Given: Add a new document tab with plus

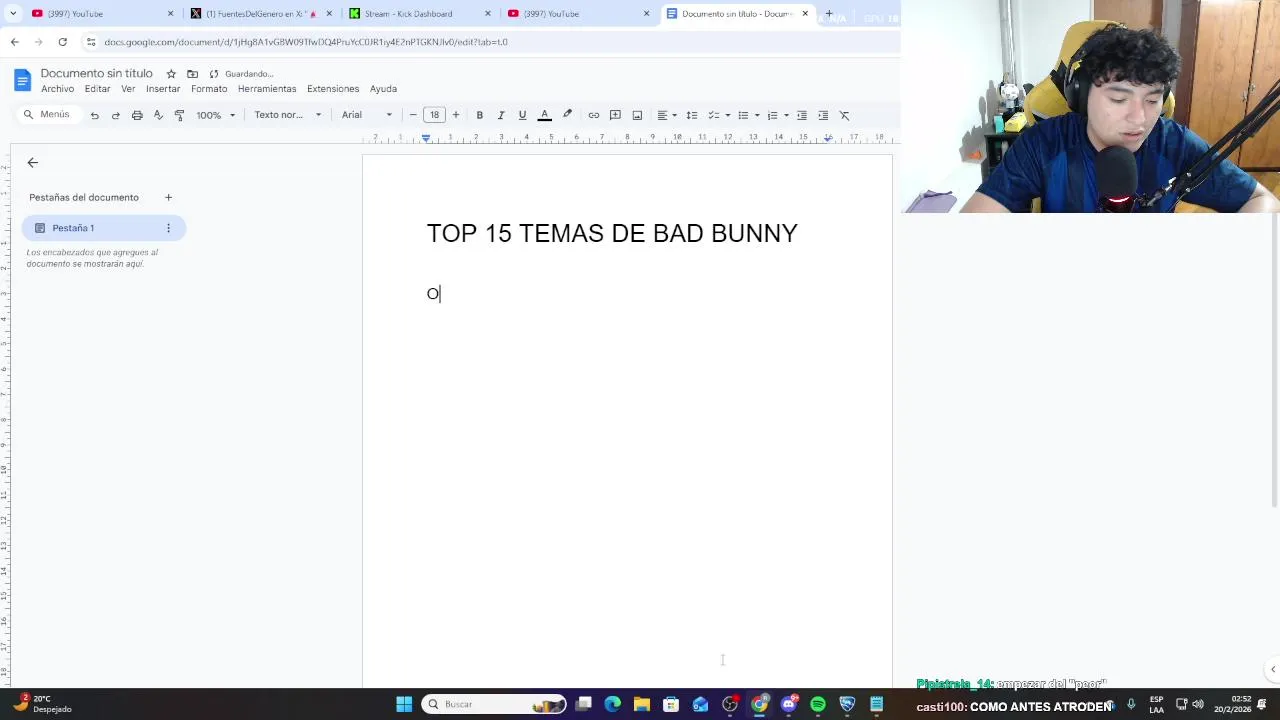Looking at the screenshot, I should coord(168,197).
